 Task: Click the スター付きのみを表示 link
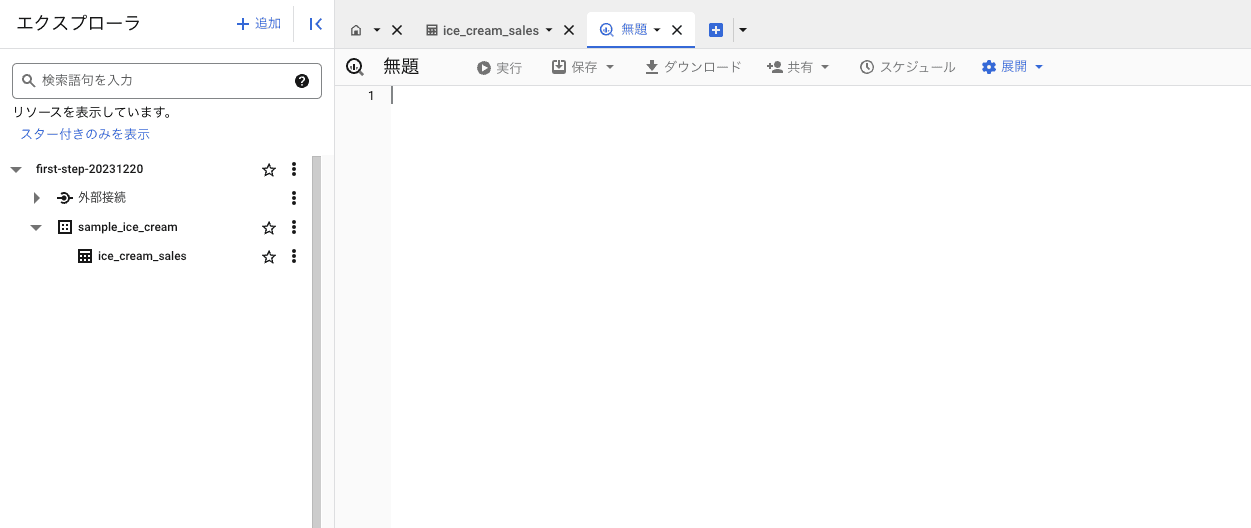coord(85,134)
